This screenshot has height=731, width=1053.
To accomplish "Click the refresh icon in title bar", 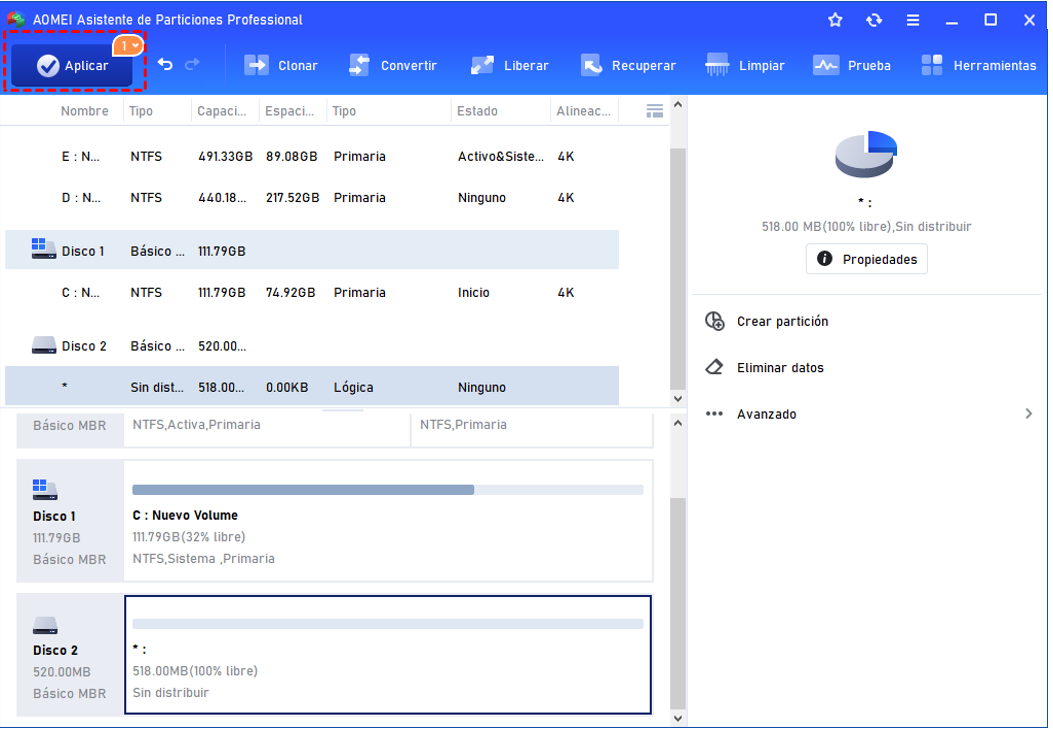I will click(x=874, y=20).
